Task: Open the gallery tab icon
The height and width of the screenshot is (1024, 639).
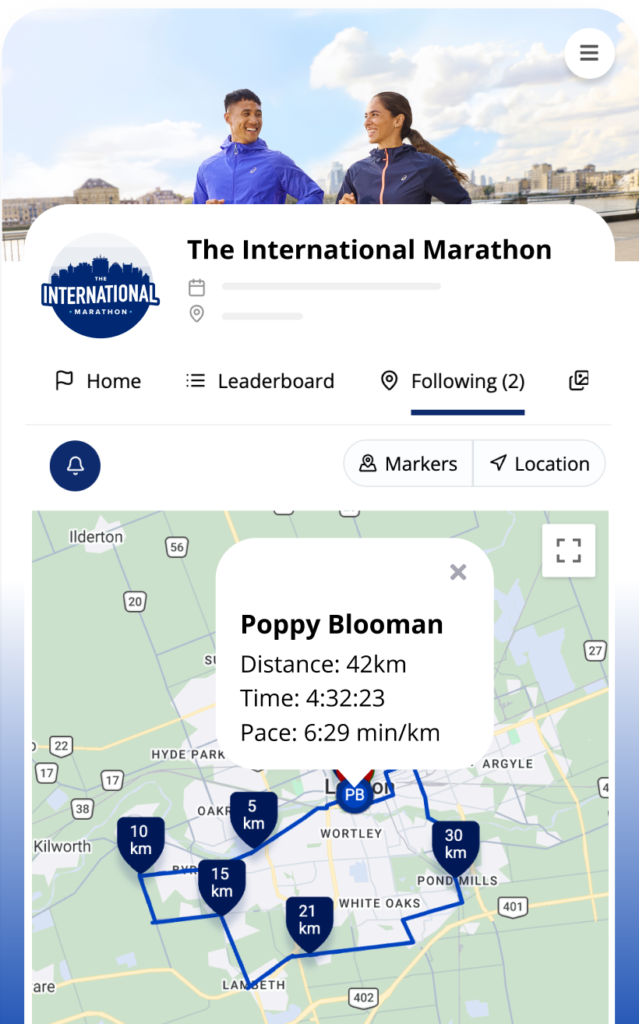Action: 579,381
